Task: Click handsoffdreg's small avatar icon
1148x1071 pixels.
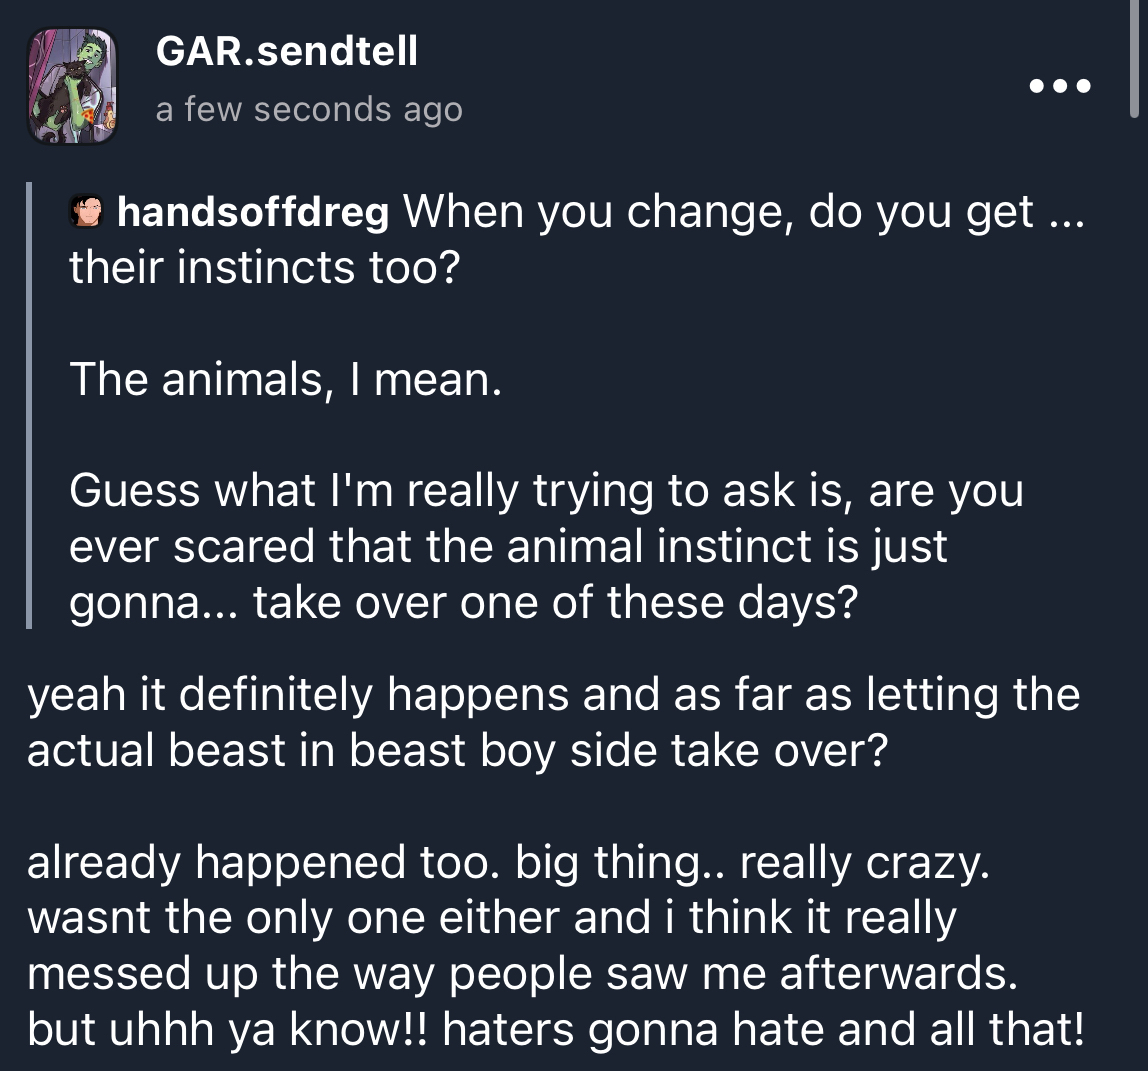Action: click(87, 212)
